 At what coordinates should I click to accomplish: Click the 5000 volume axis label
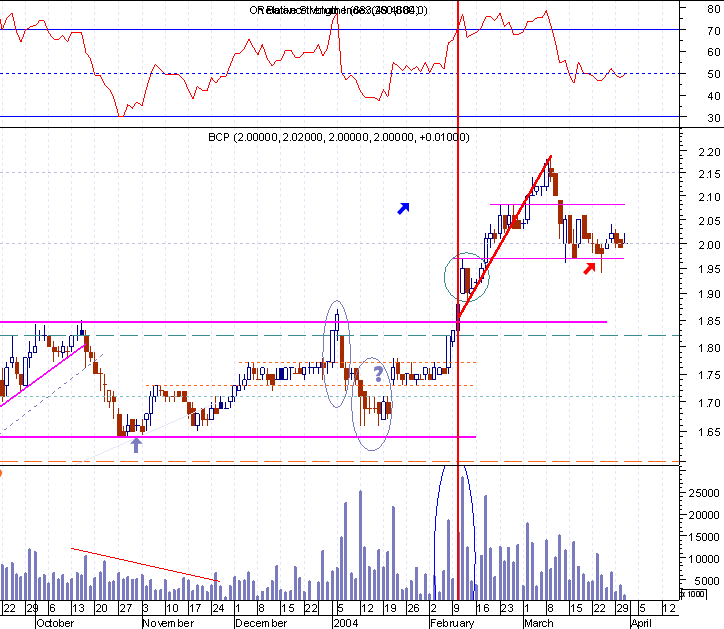click(x=706, y=581)
